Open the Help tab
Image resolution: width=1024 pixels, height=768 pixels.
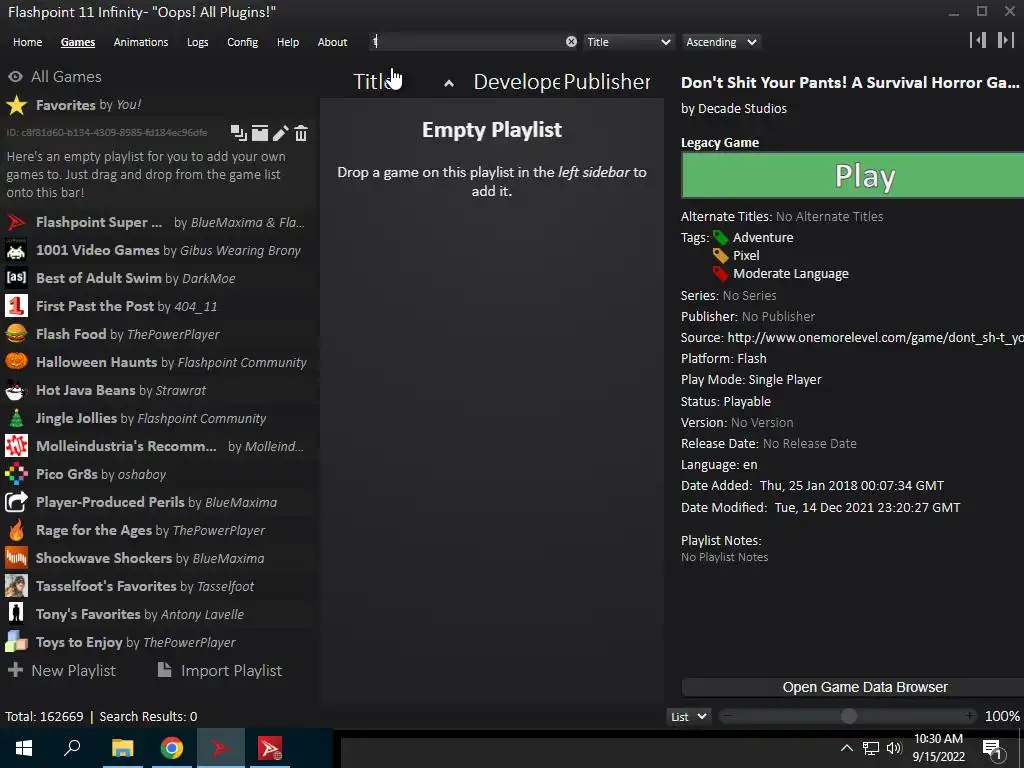[287, 42]
